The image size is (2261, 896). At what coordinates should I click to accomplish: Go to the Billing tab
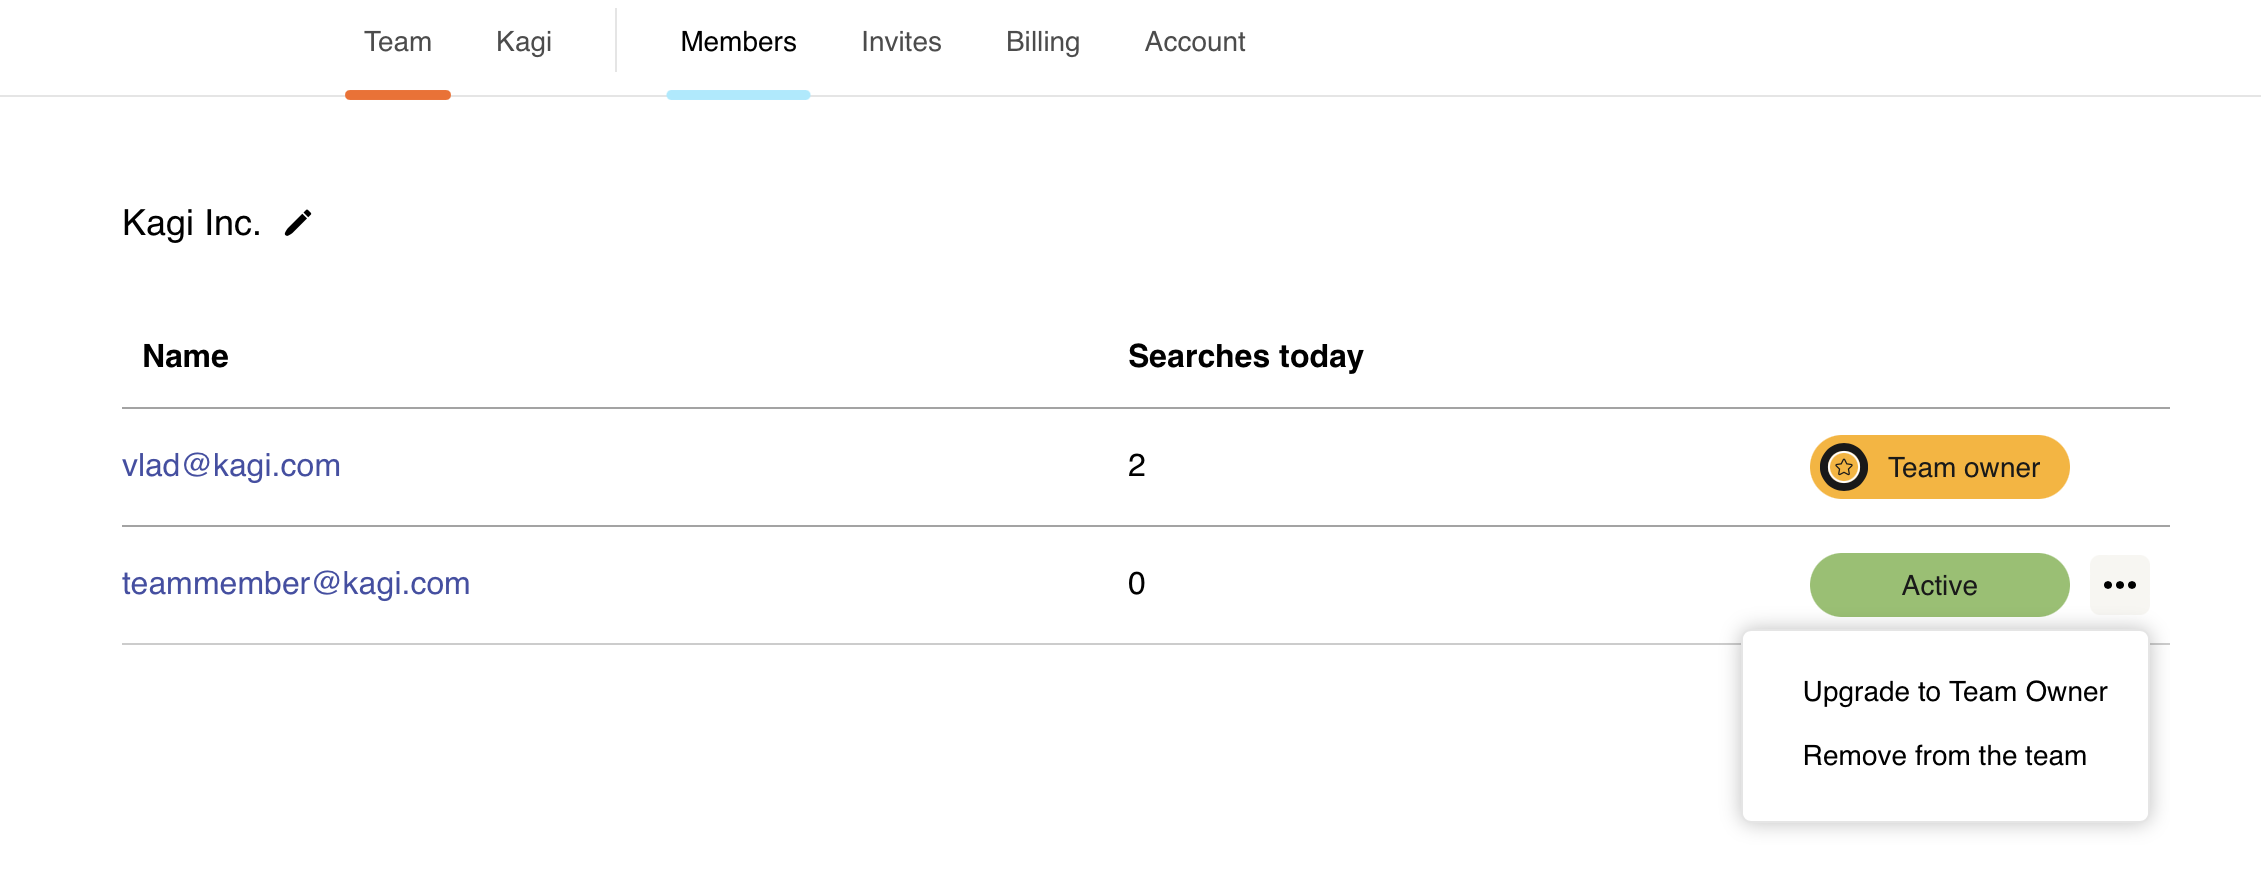(x=1043, y=42)
